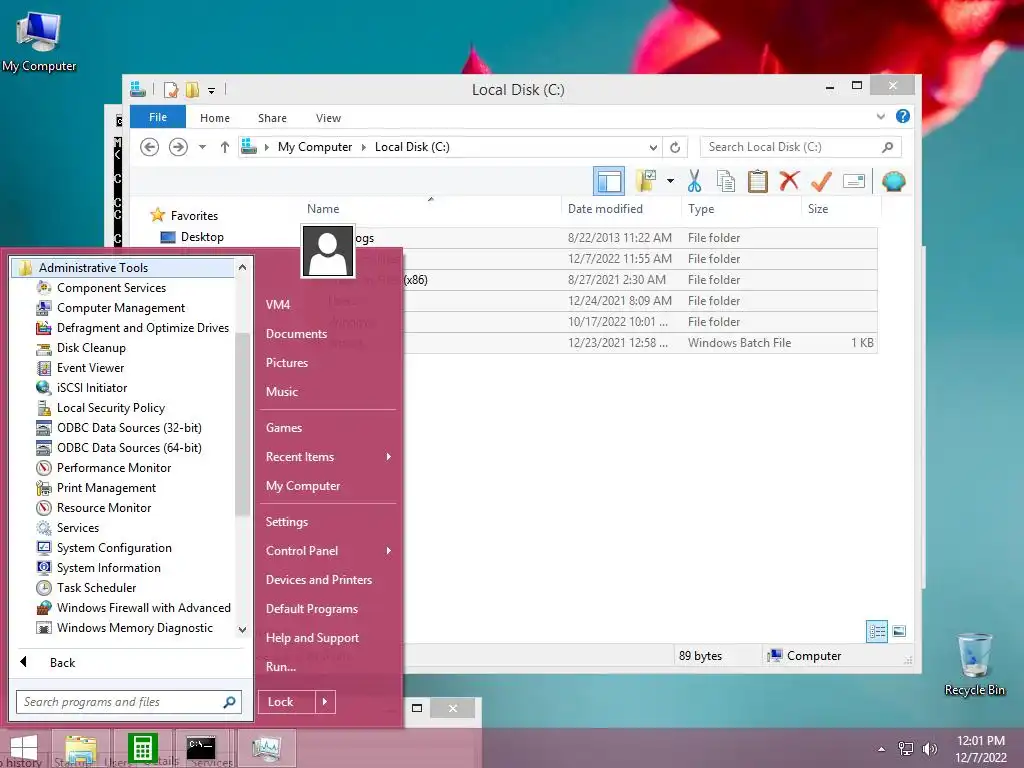Click the red X Delete icon
The height and width of the screenshot is (768, 1024).
pyautogui.click(x=789, y=181)
